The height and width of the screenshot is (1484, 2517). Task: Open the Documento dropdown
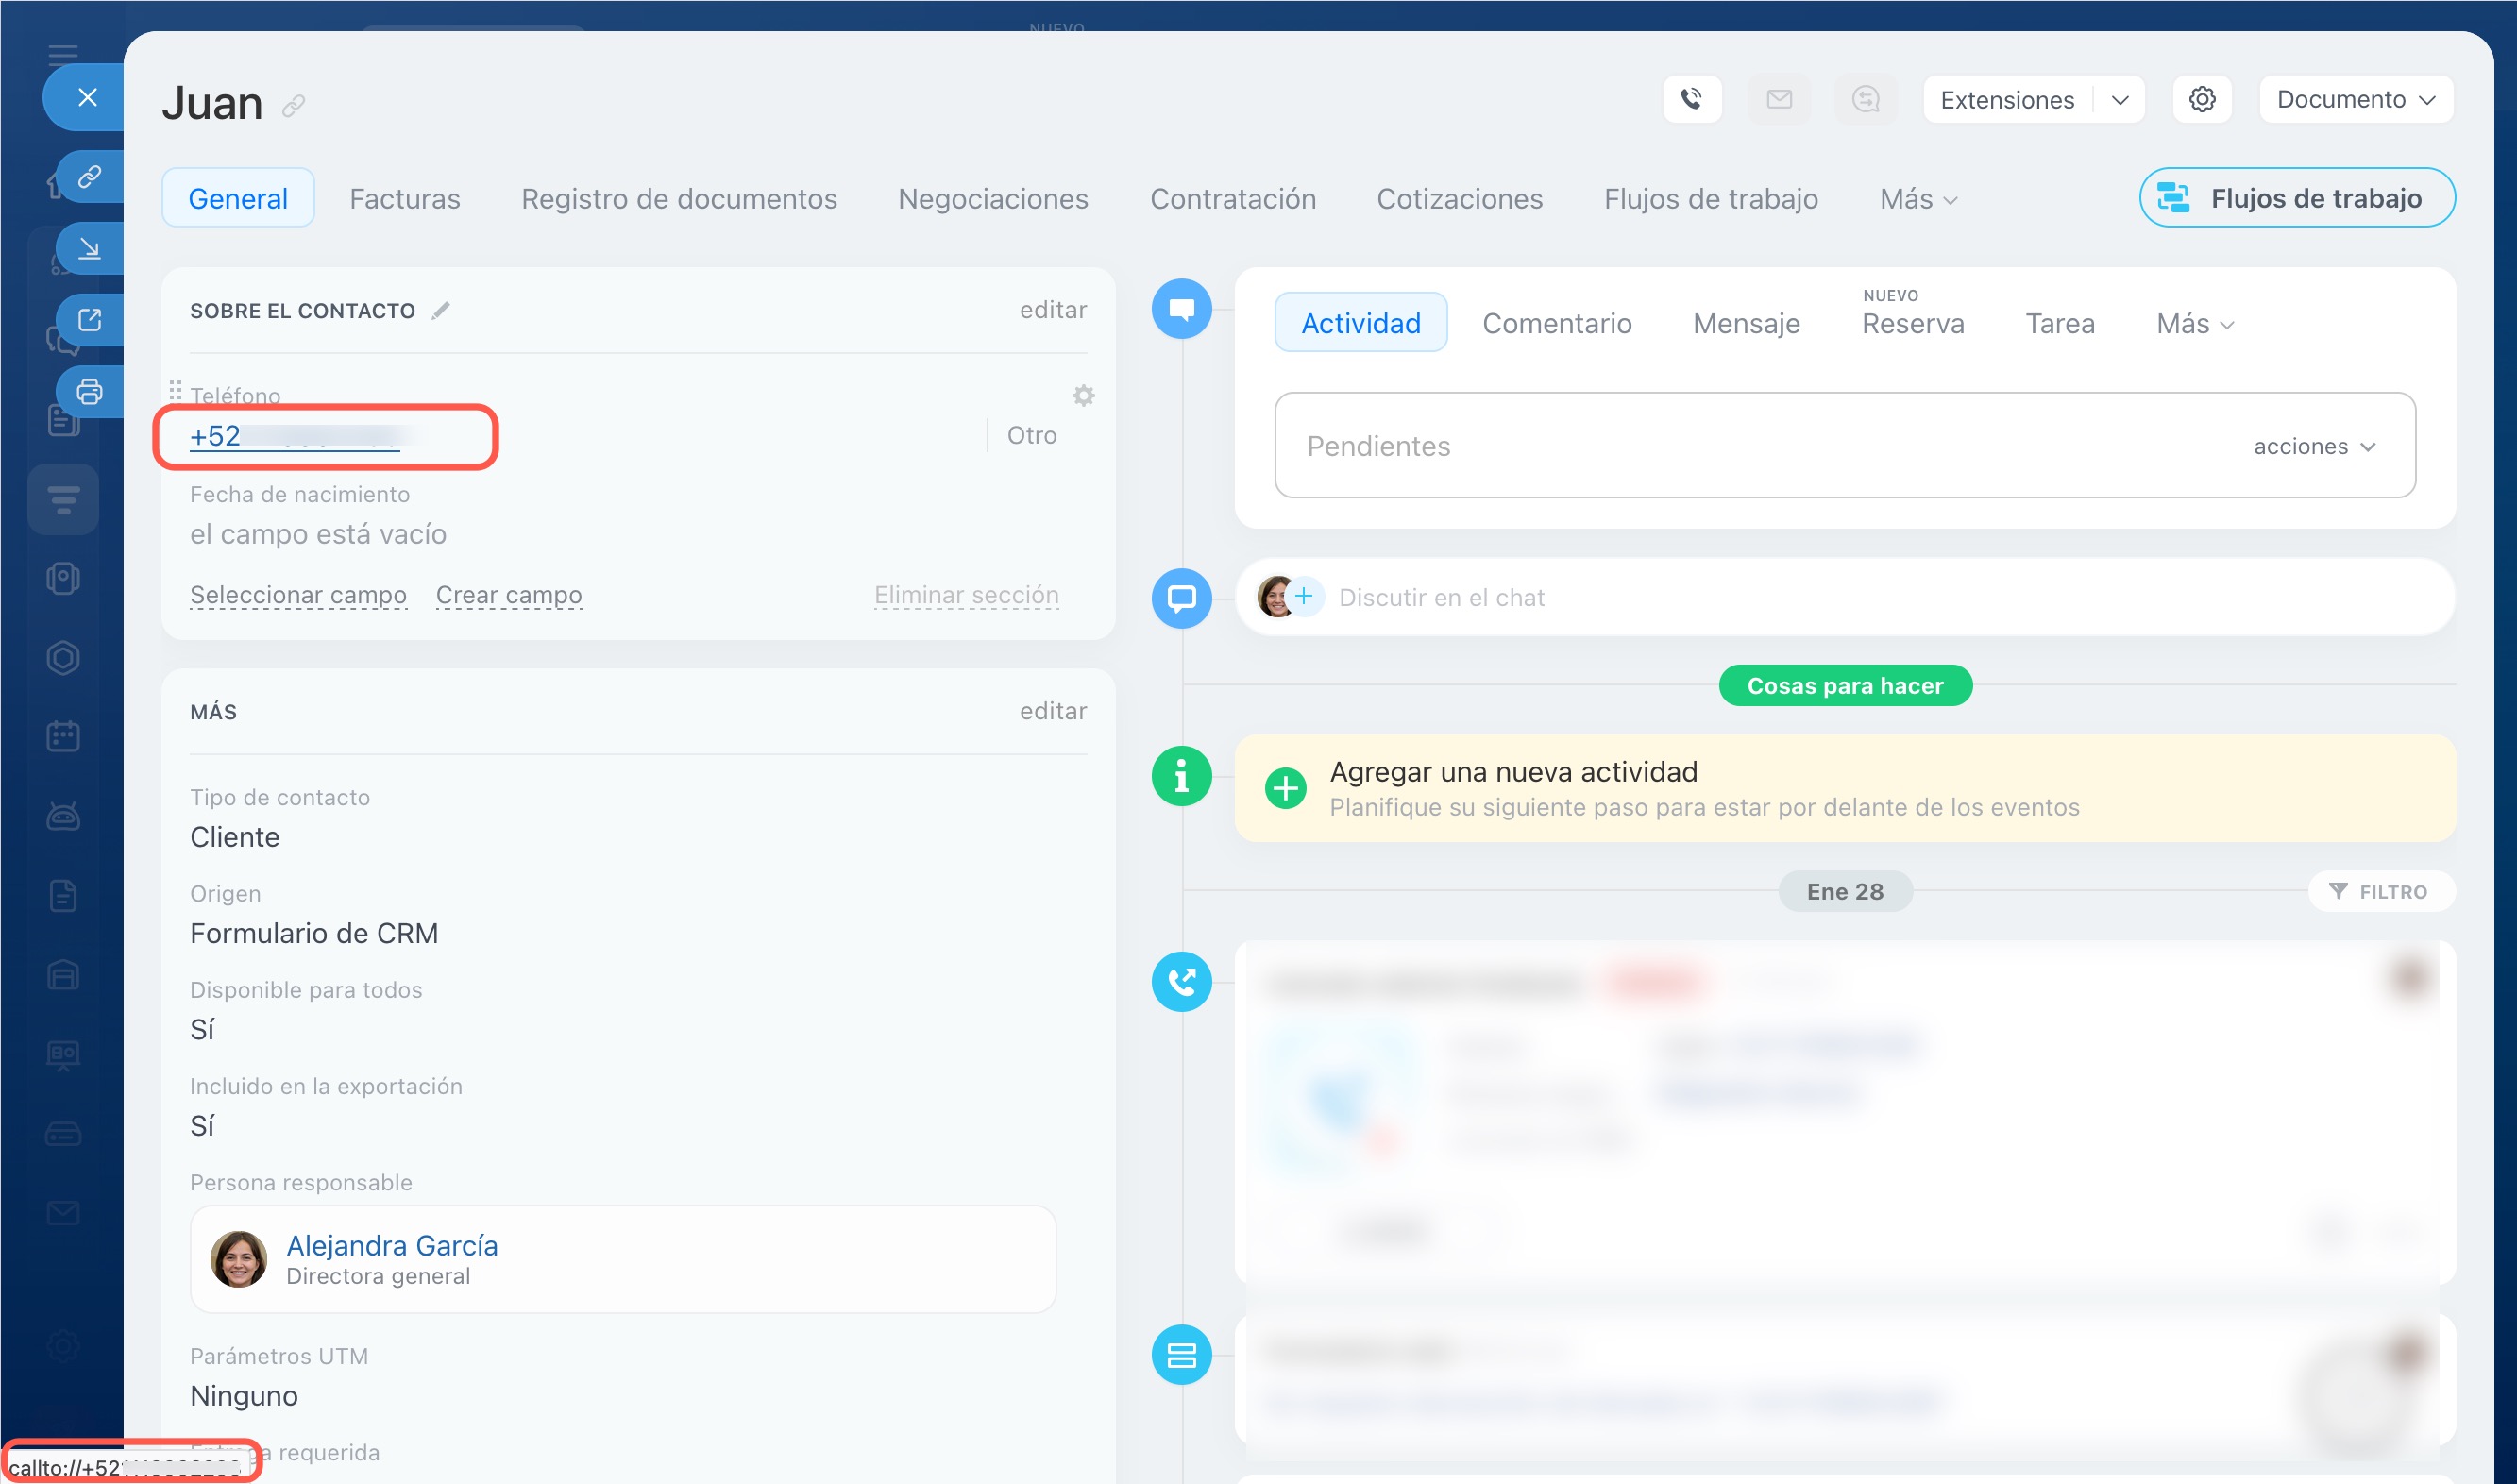(2354, 99)
